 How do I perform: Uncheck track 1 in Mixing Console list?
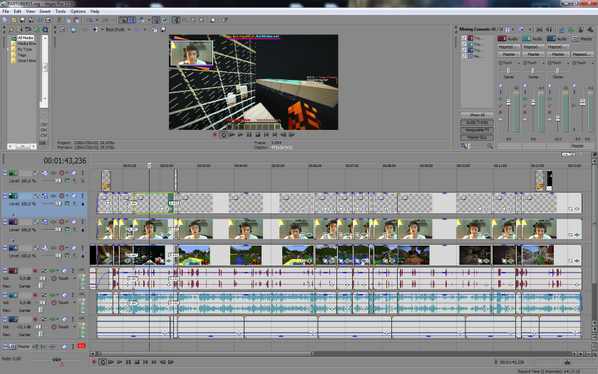point(464,38)
